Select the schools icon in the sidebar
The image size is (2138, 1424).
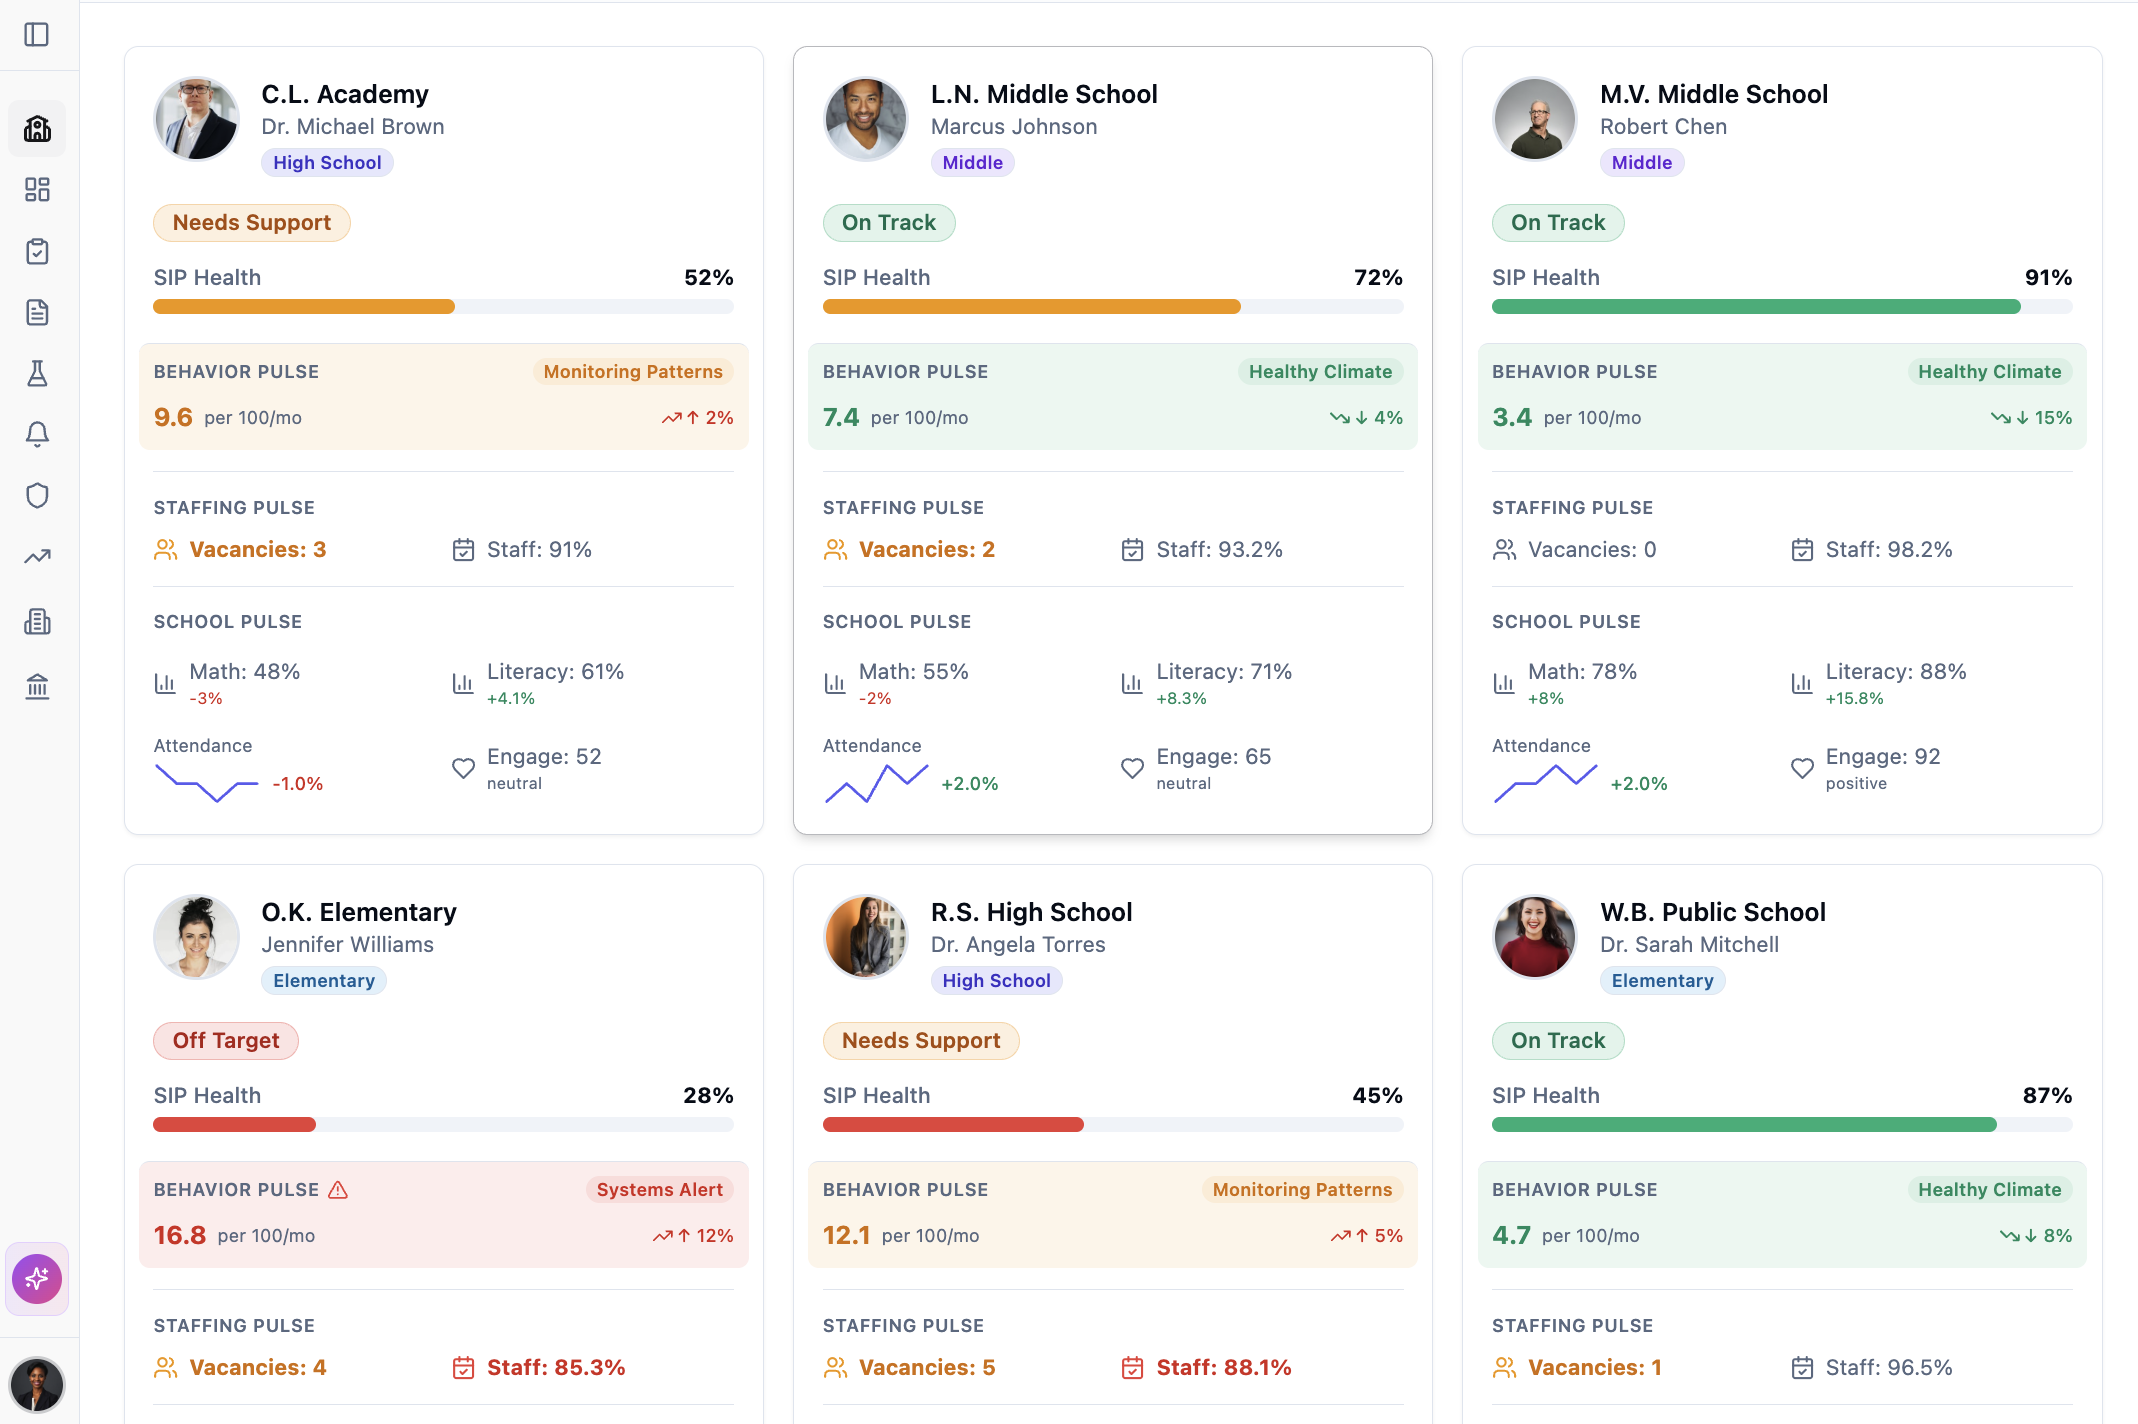(37, 128)
